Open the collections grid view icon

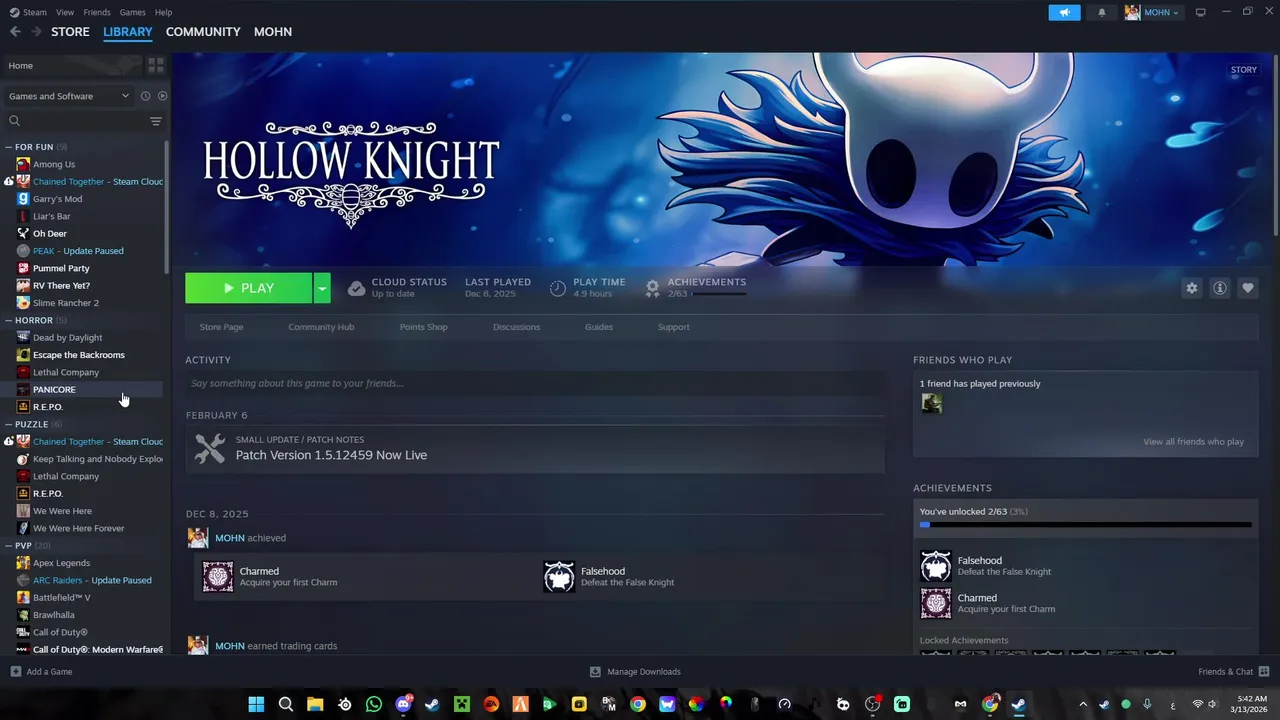[x=156, y=65]
